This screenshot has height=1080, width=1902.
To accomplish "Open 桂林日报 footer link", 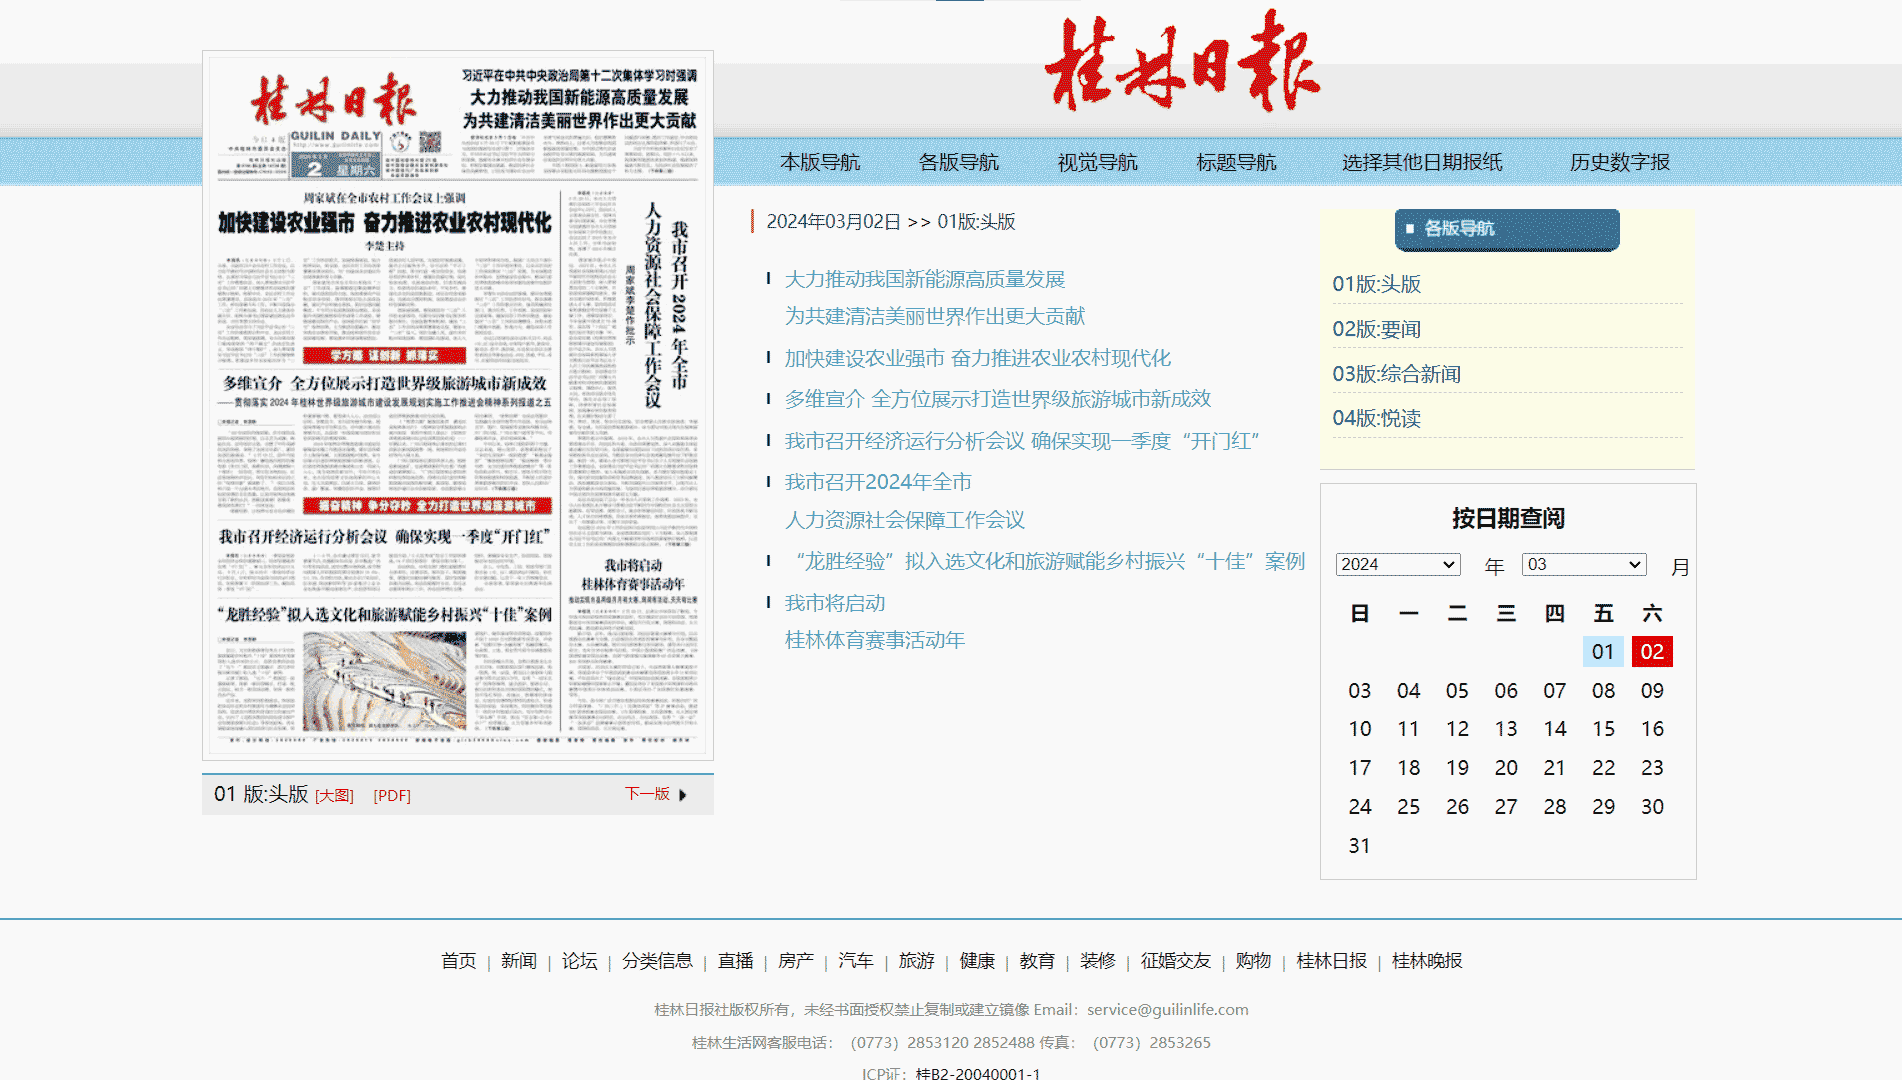I will (x=1332, y=961).
